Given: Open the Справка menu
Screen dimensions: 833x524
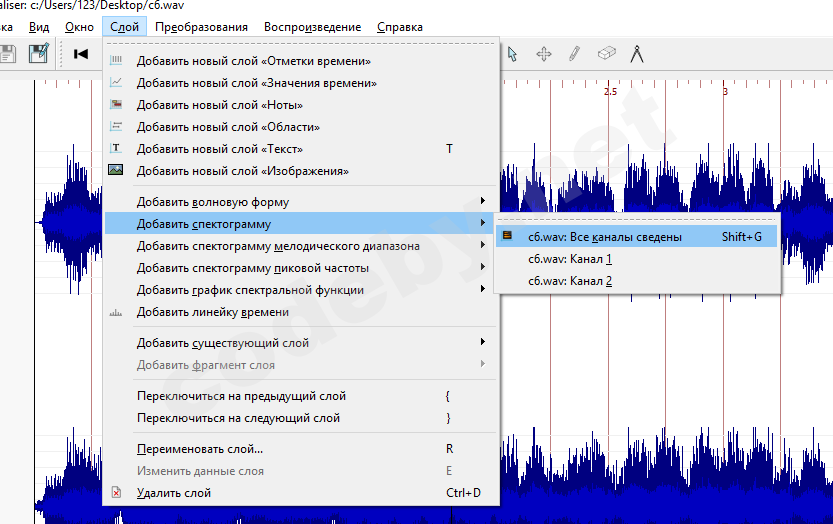Looking at the screenshot, I should 400,27.
